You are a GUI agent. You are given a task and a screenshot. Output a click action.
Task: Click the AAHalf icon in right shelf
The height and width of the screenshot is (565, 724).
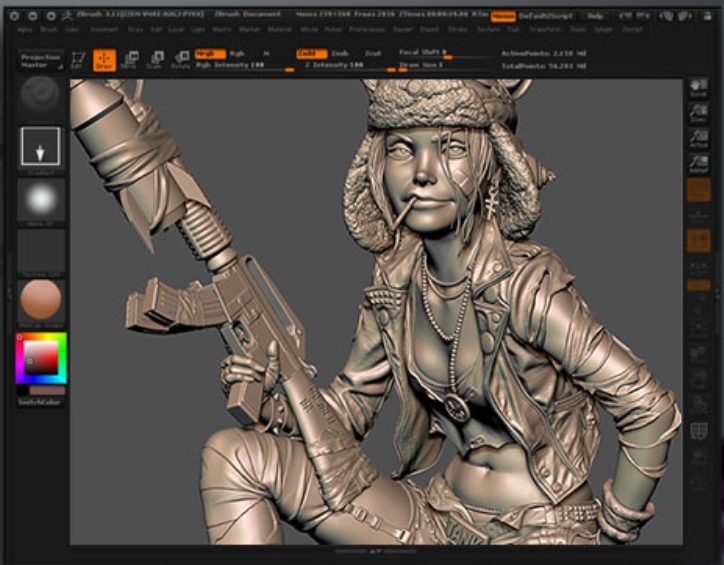pyautogui.click(x=698, y=164)
